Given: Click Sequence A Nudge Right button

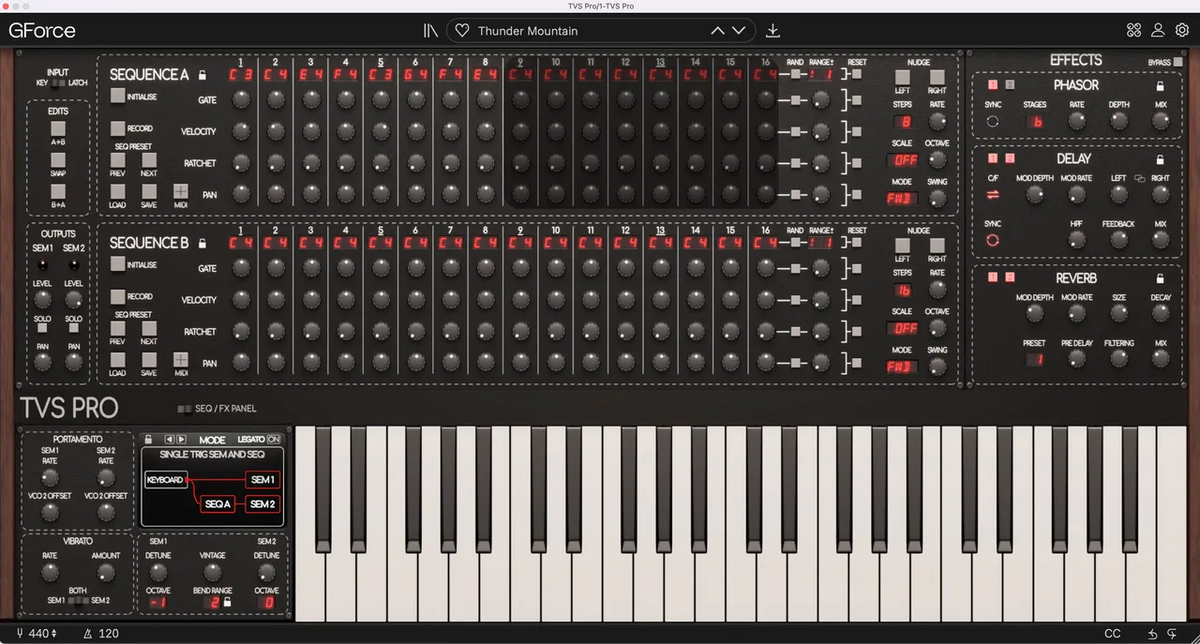Looking at the screenshot, I should (x=937, y=77).
